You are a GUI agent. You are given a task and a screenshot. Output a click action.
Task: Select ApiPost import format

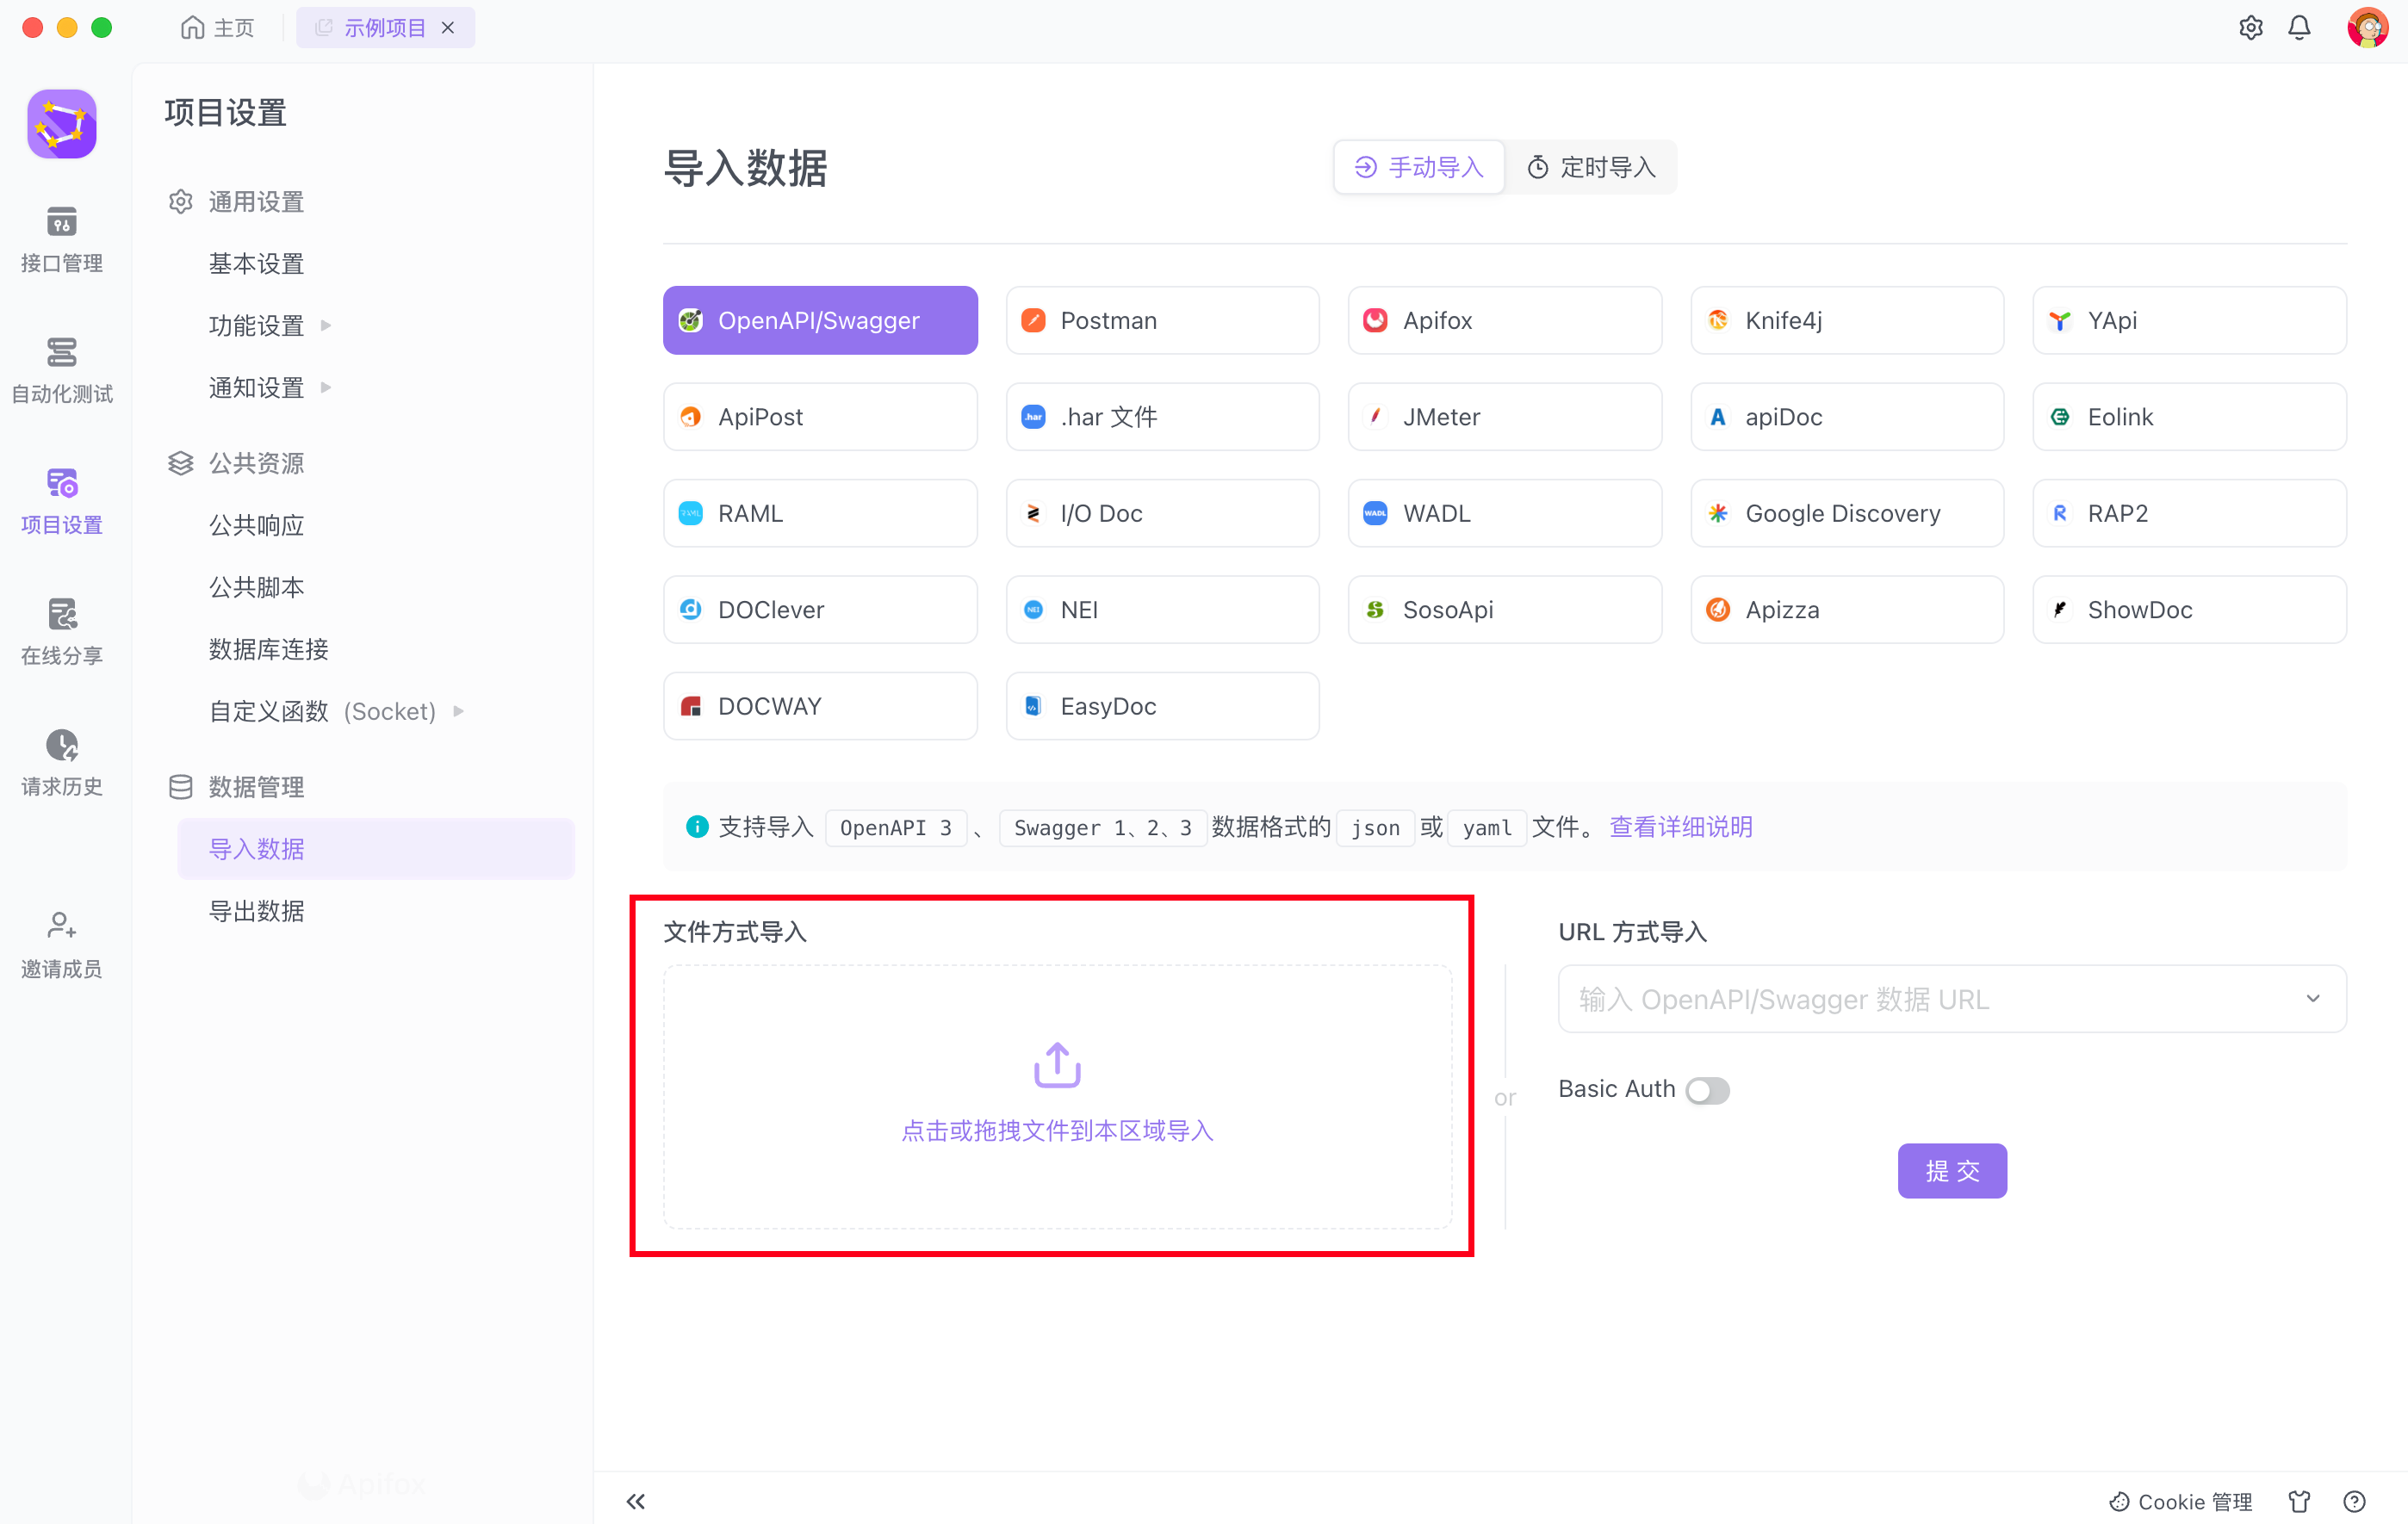[820, 417]
